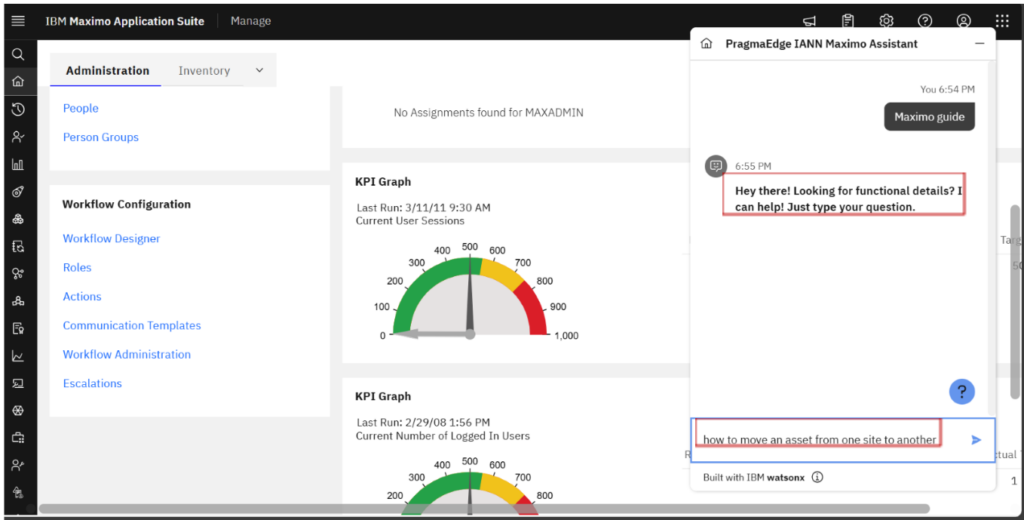Click the blue question mark bubble
Screen dimensions: 1024x520
tap(961, 391)
